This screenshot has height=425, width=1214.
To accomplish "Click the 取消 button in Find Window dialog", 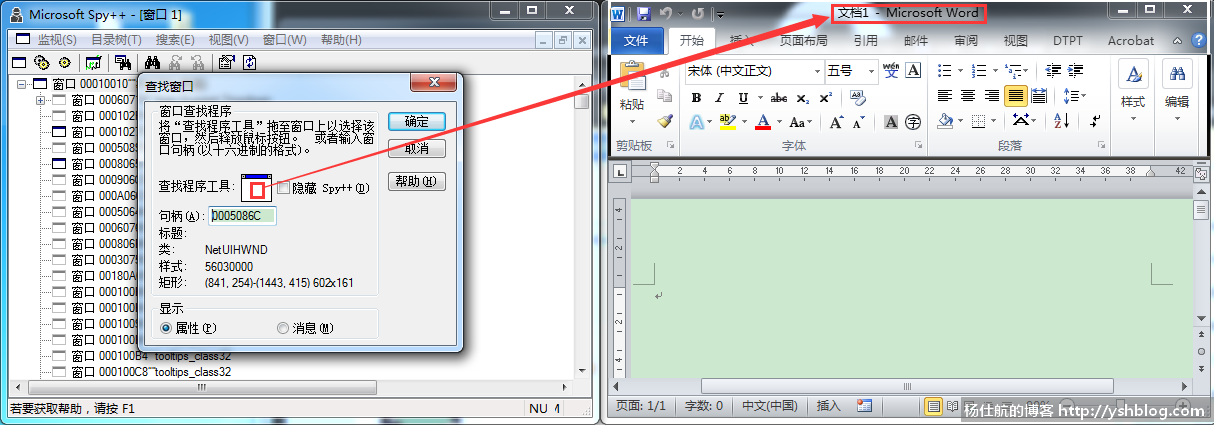I will (x=417, y=148).
